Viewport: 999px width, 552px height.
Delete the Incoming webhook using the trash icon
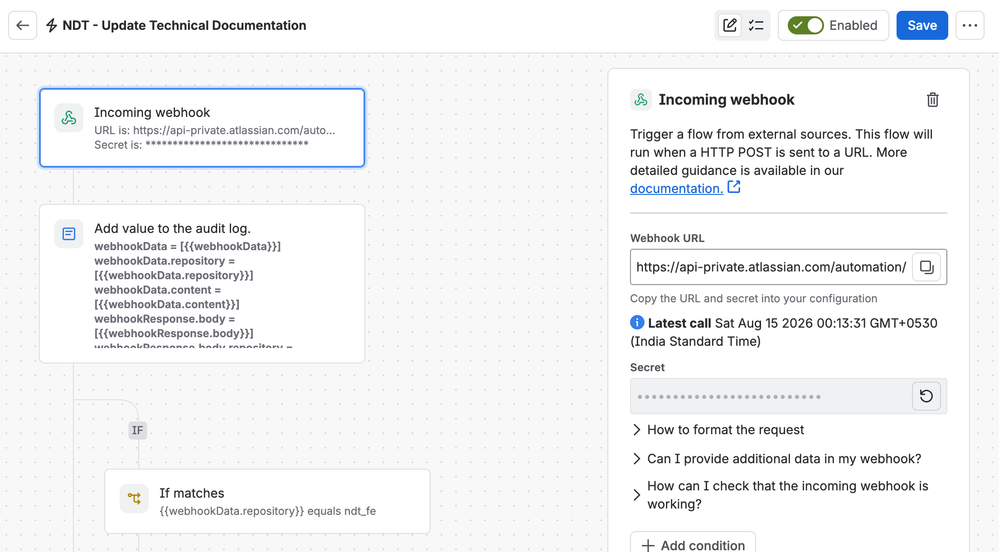(x=933, y=100)
